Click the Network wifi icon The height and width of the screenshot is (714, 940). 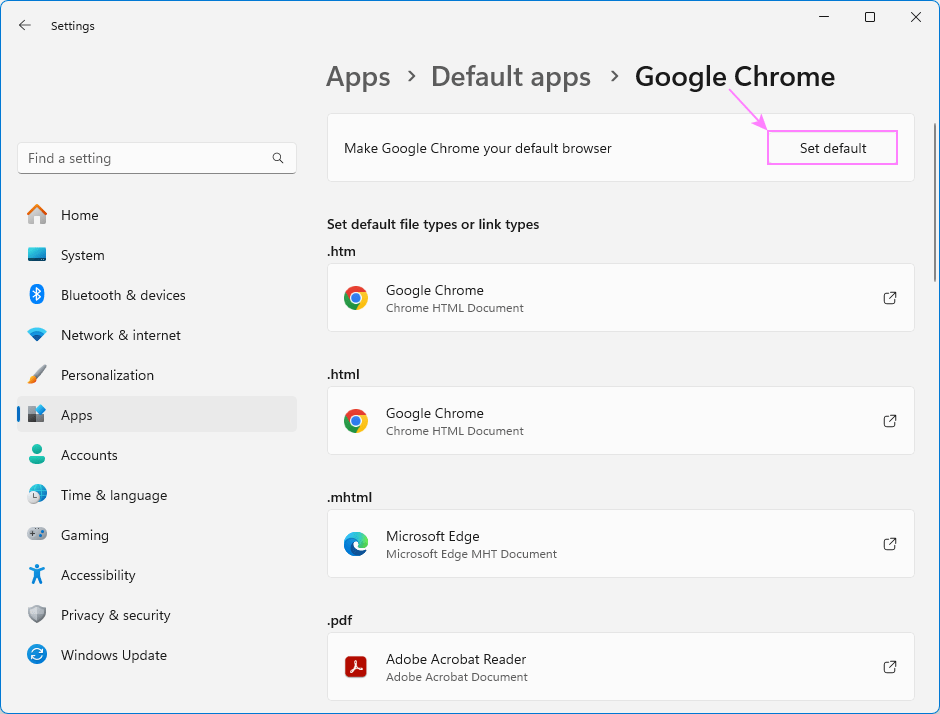pyautogui.click(x=37, y=335)
